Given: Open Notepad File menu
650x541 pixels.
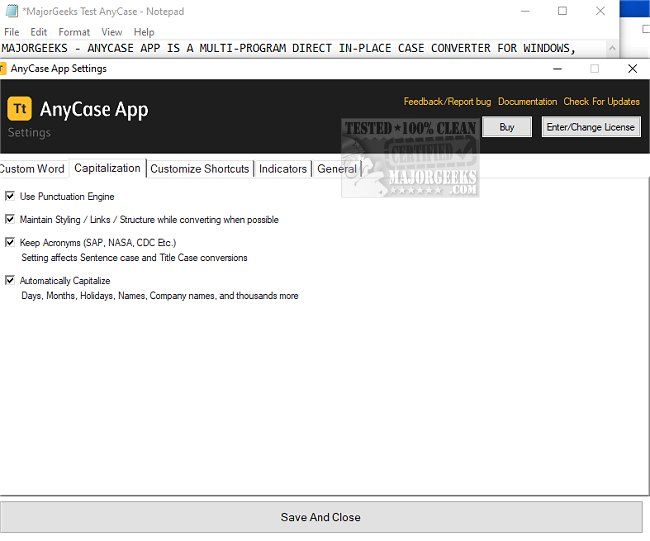Looking at the screenshot, I should pyautogui.click(x=12, y=32).
